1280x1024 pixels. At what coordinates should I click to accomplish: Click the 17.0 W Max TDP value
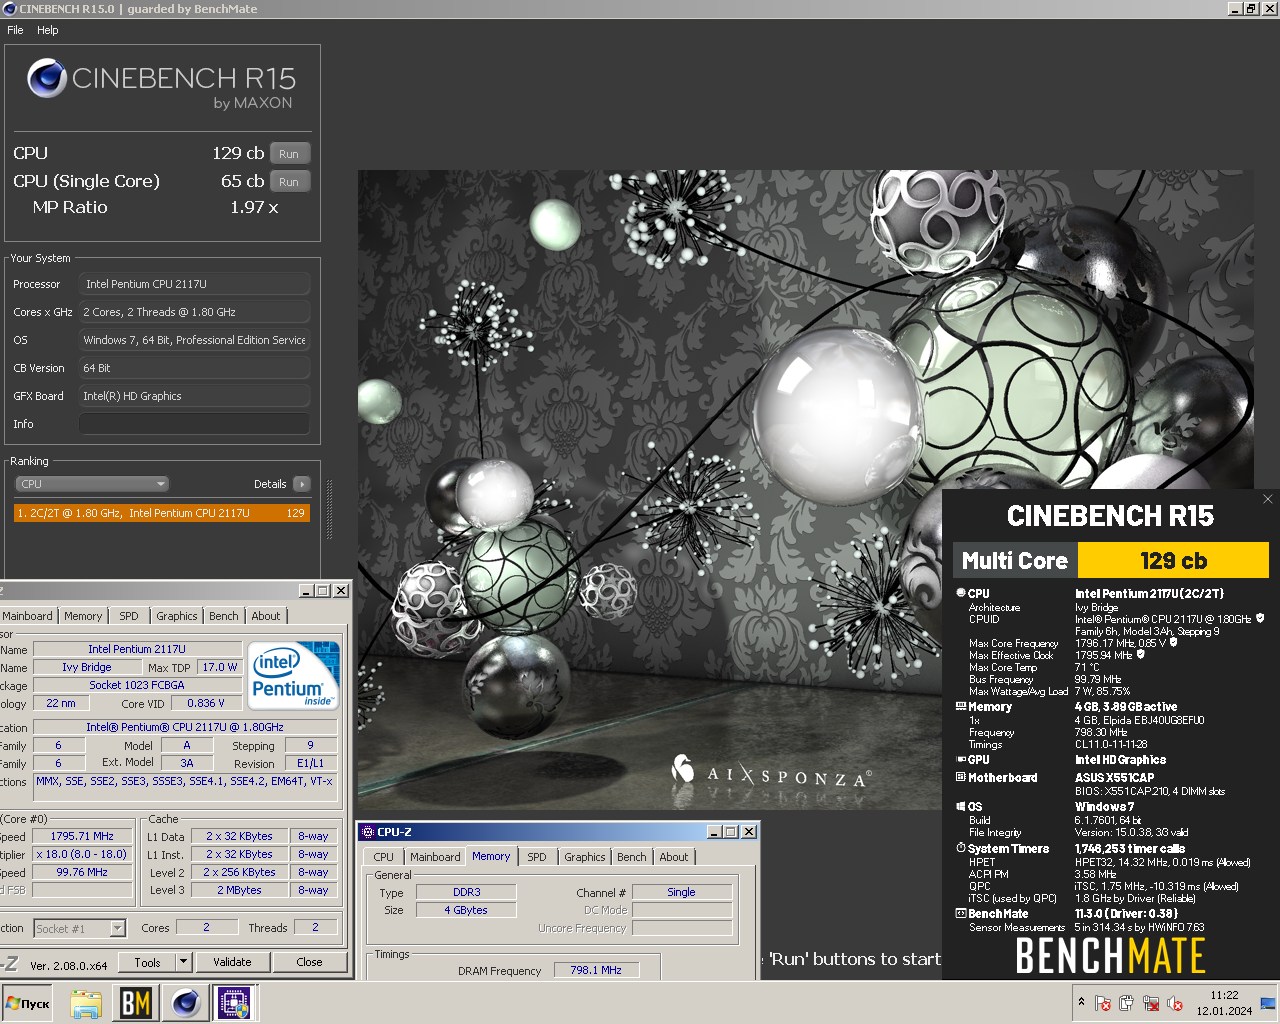(220, 667)
